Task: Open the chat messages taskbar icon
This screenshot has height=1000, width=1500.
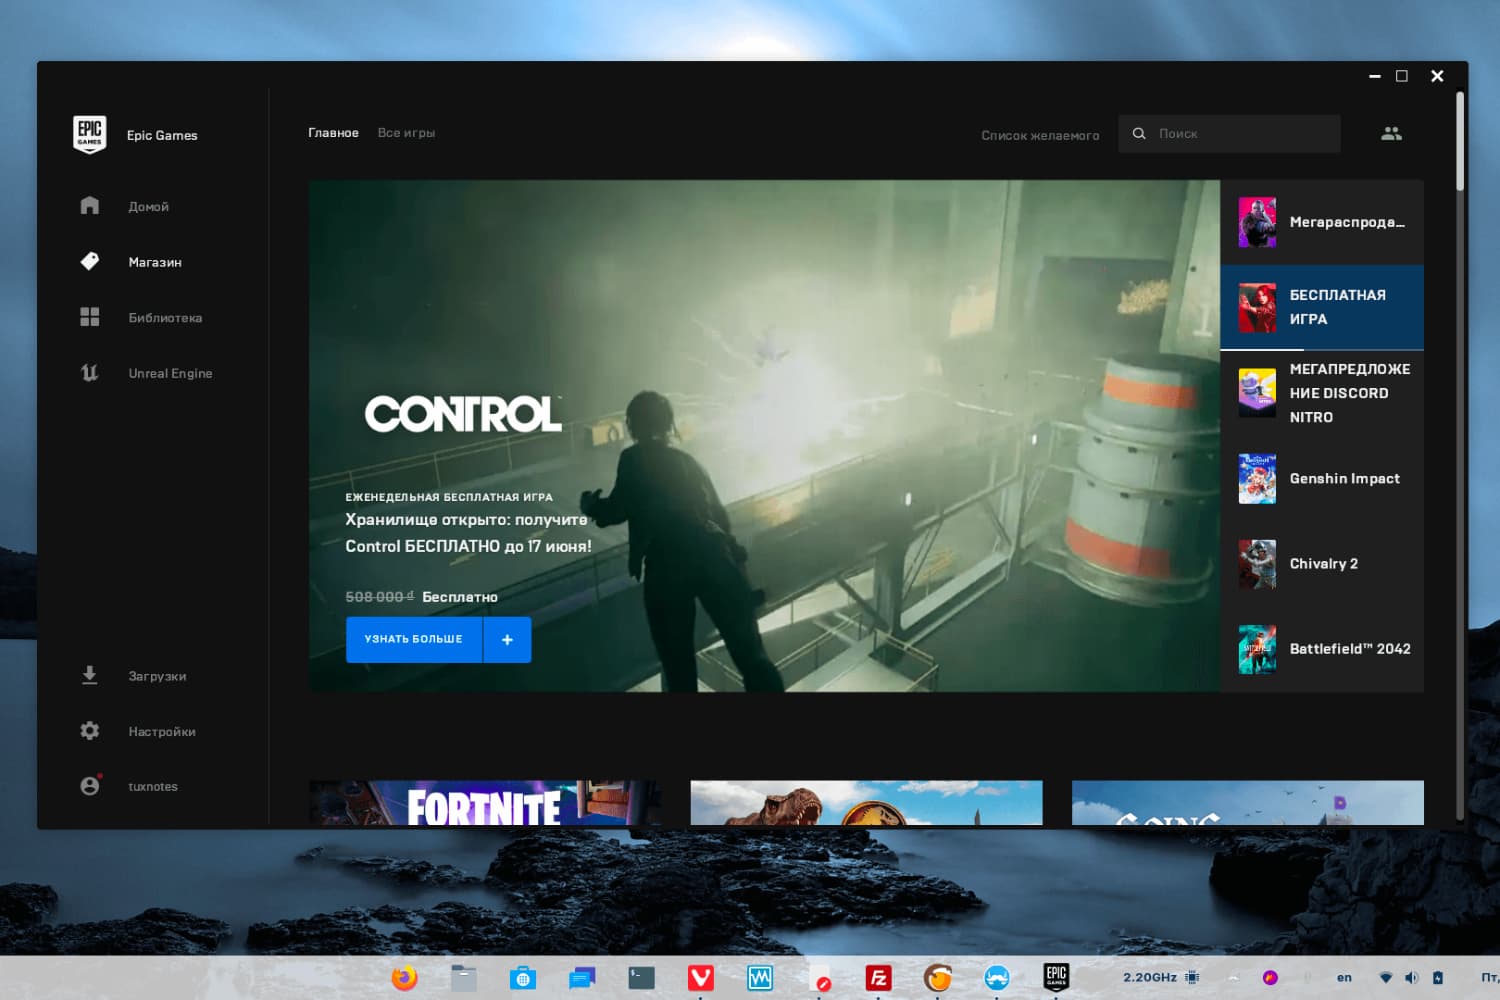Action: tap(582, 977)
